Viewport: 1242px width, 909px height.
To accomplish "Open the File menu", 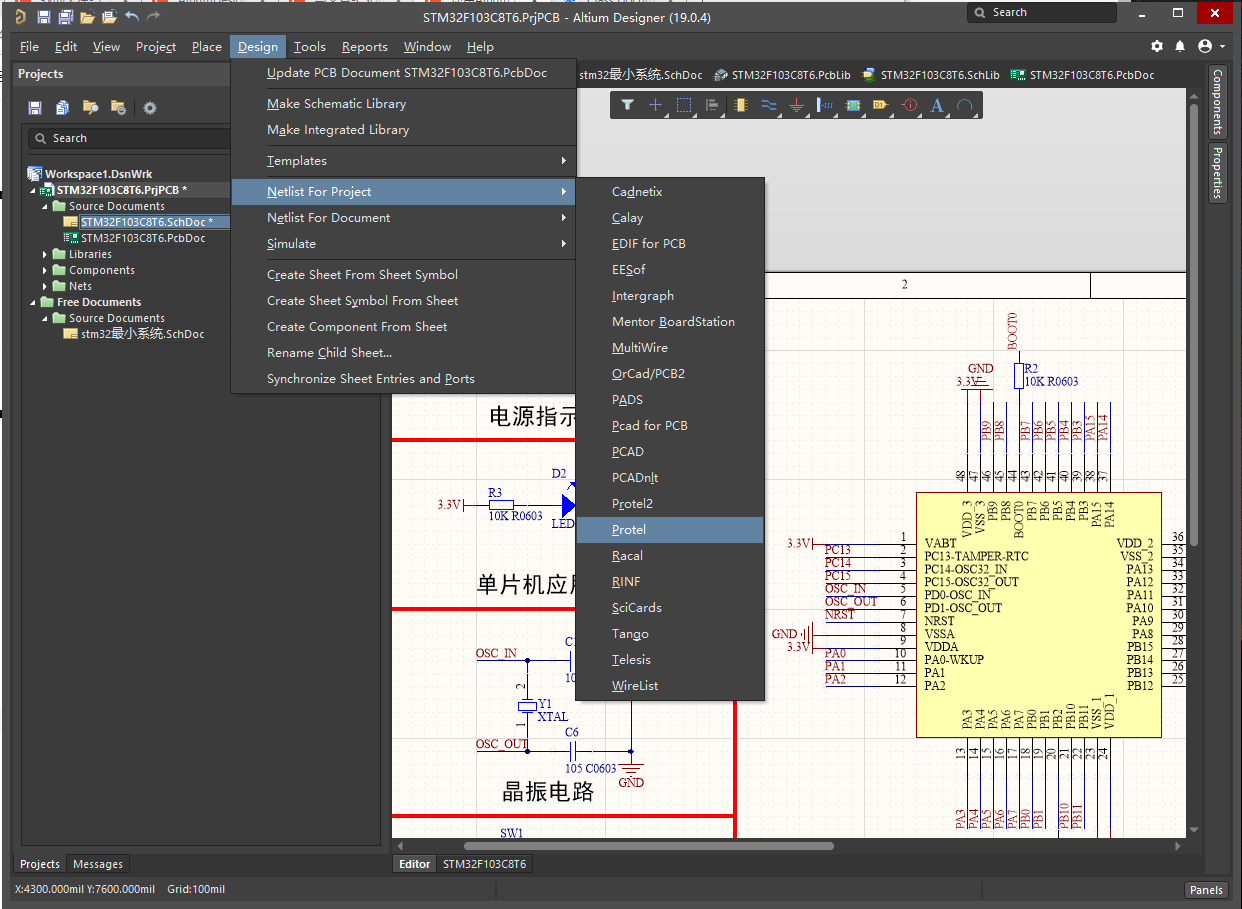I will (29, 47).
